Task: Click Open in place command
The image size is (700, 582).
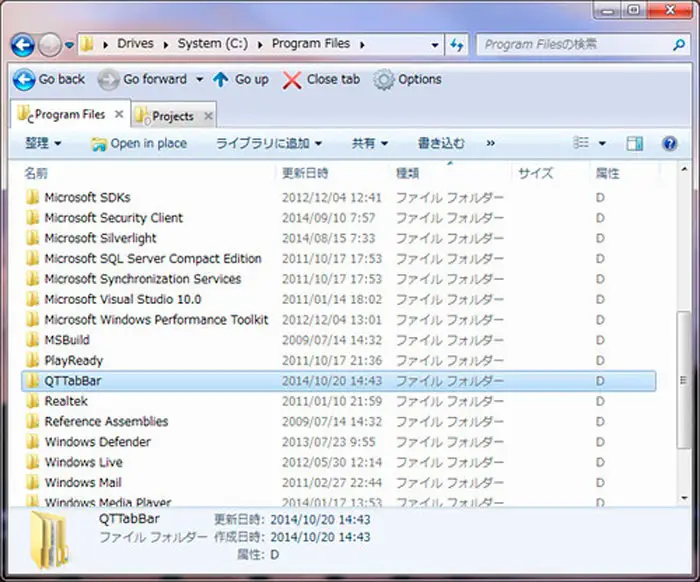Action: click(x=139, y=144)
